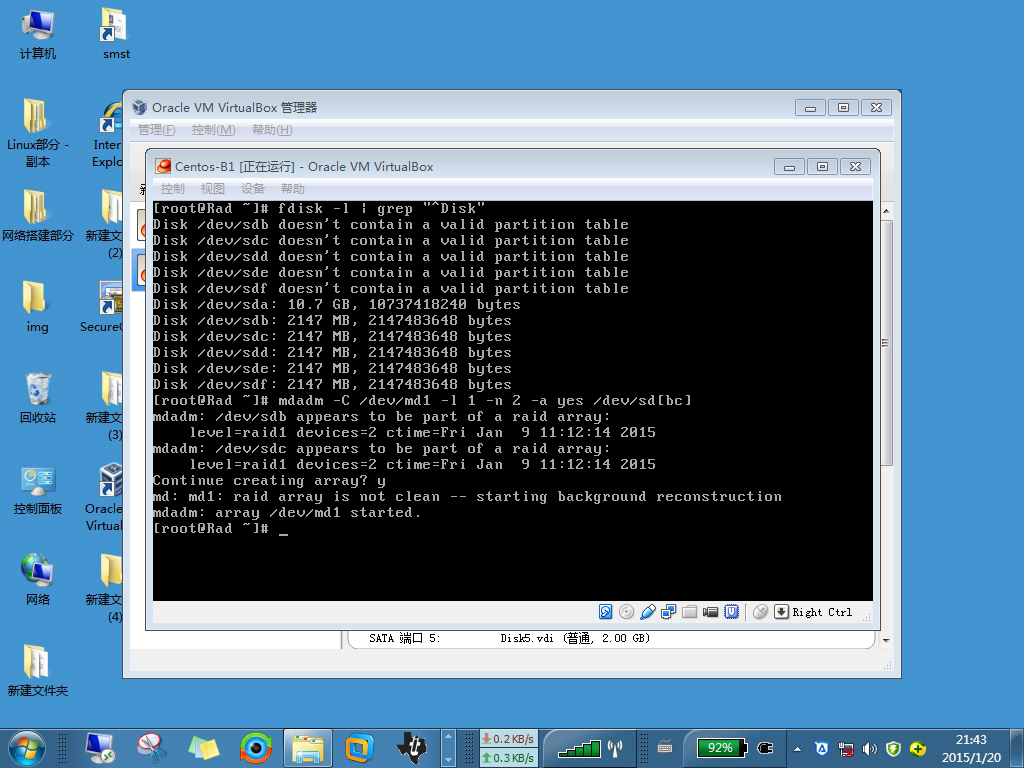Image resolution: width=1024 pixels, height=768 pixels.
Task: Open the shared folders icon in VM status bar
Action: [690, 612]
